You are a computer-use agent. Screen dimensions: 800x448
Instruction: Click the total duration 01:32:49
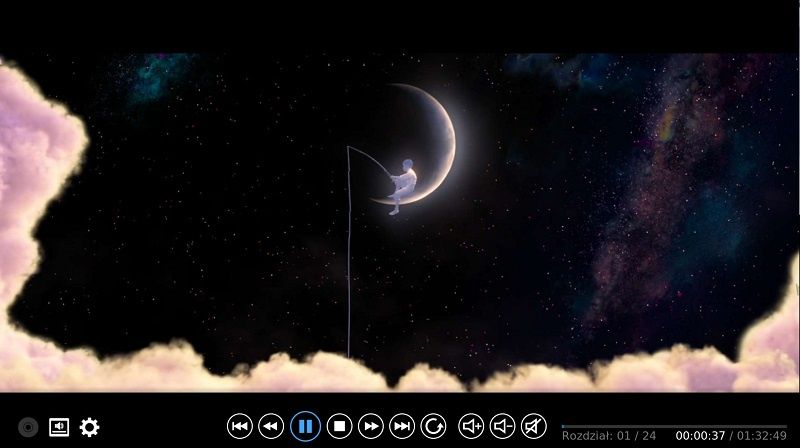(x=762, y=436)
